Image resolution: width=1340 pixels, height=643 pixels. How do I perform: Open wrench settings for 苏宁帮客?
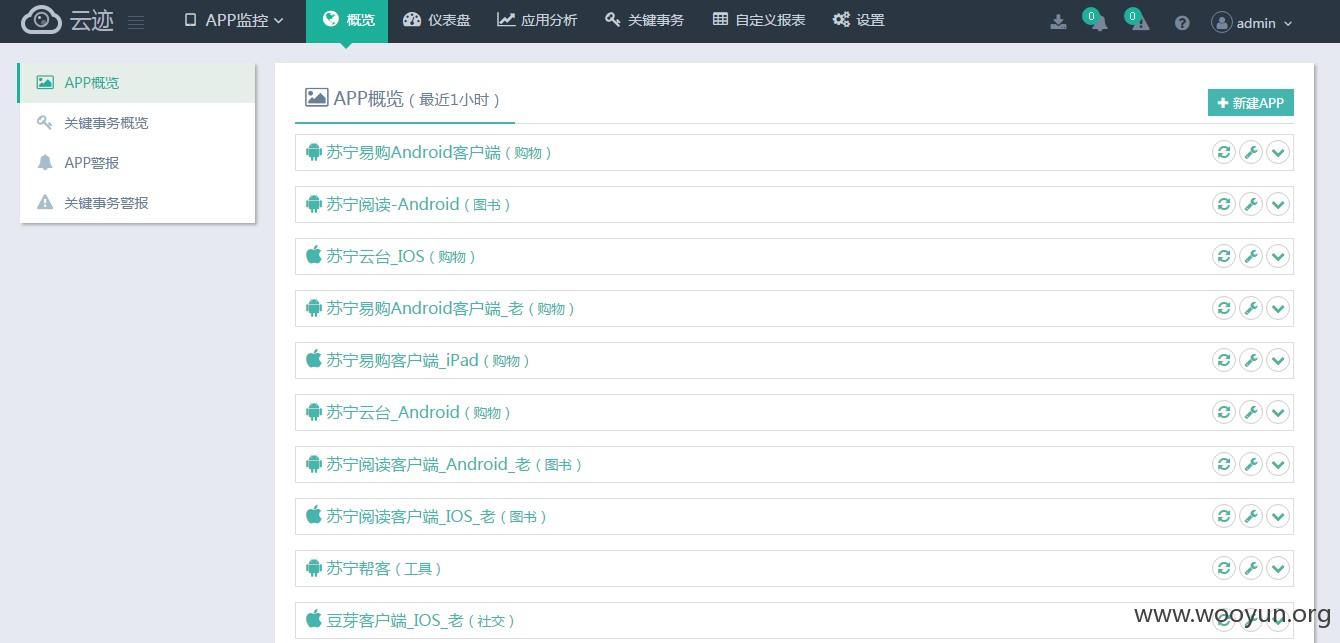1250,568
